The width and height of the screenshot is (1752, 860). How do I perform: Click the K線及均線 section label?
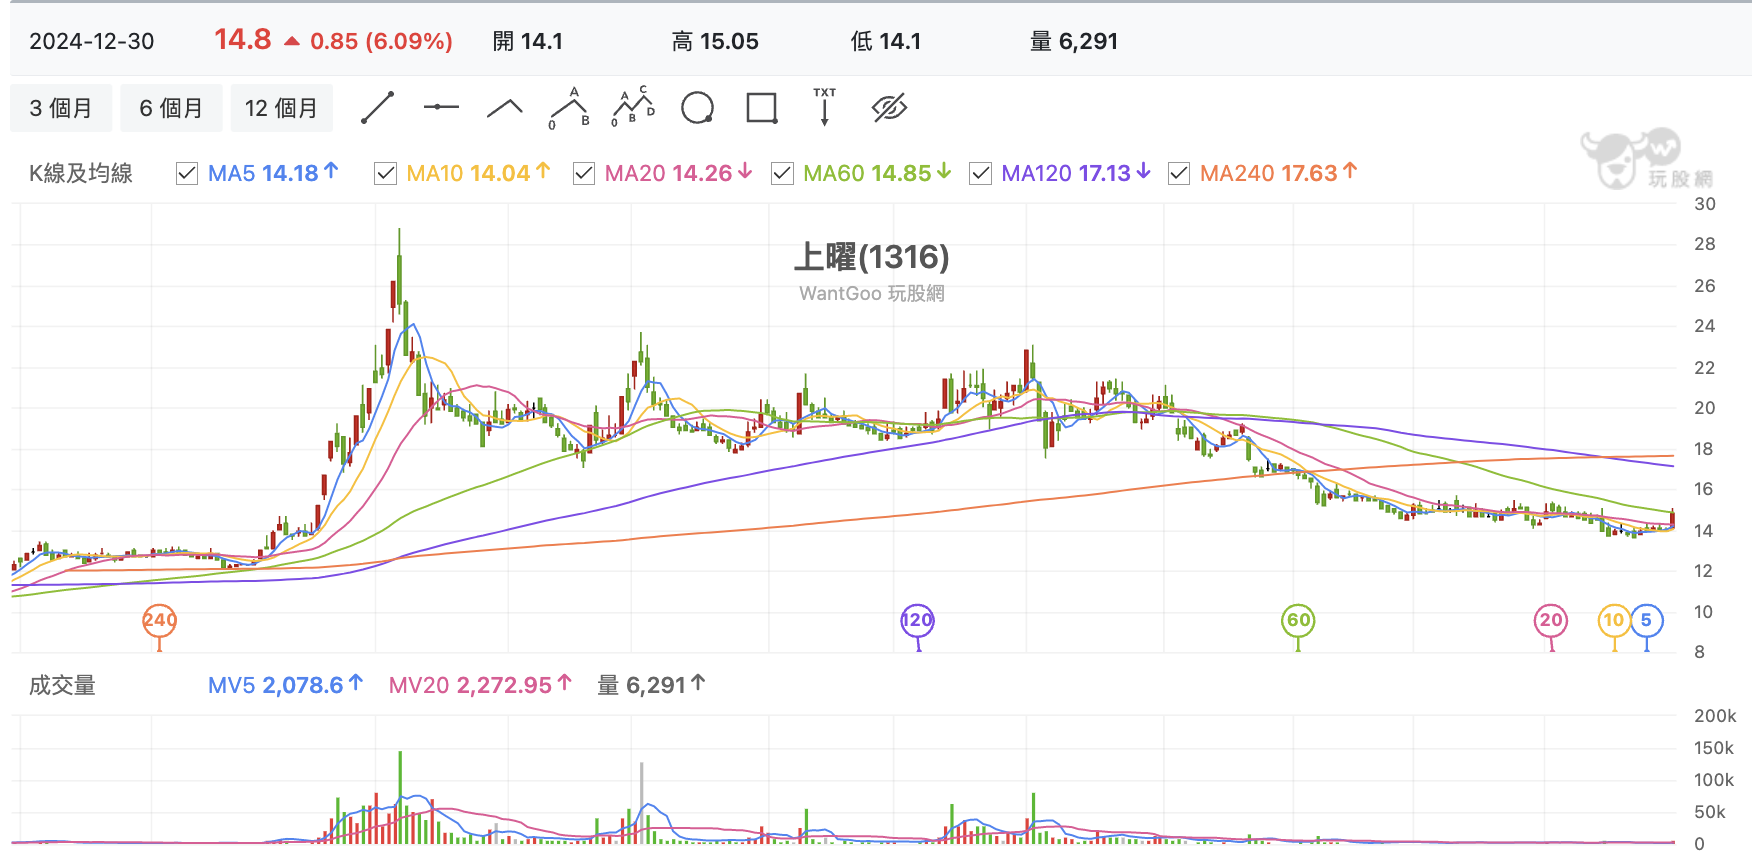pos(81,174)
